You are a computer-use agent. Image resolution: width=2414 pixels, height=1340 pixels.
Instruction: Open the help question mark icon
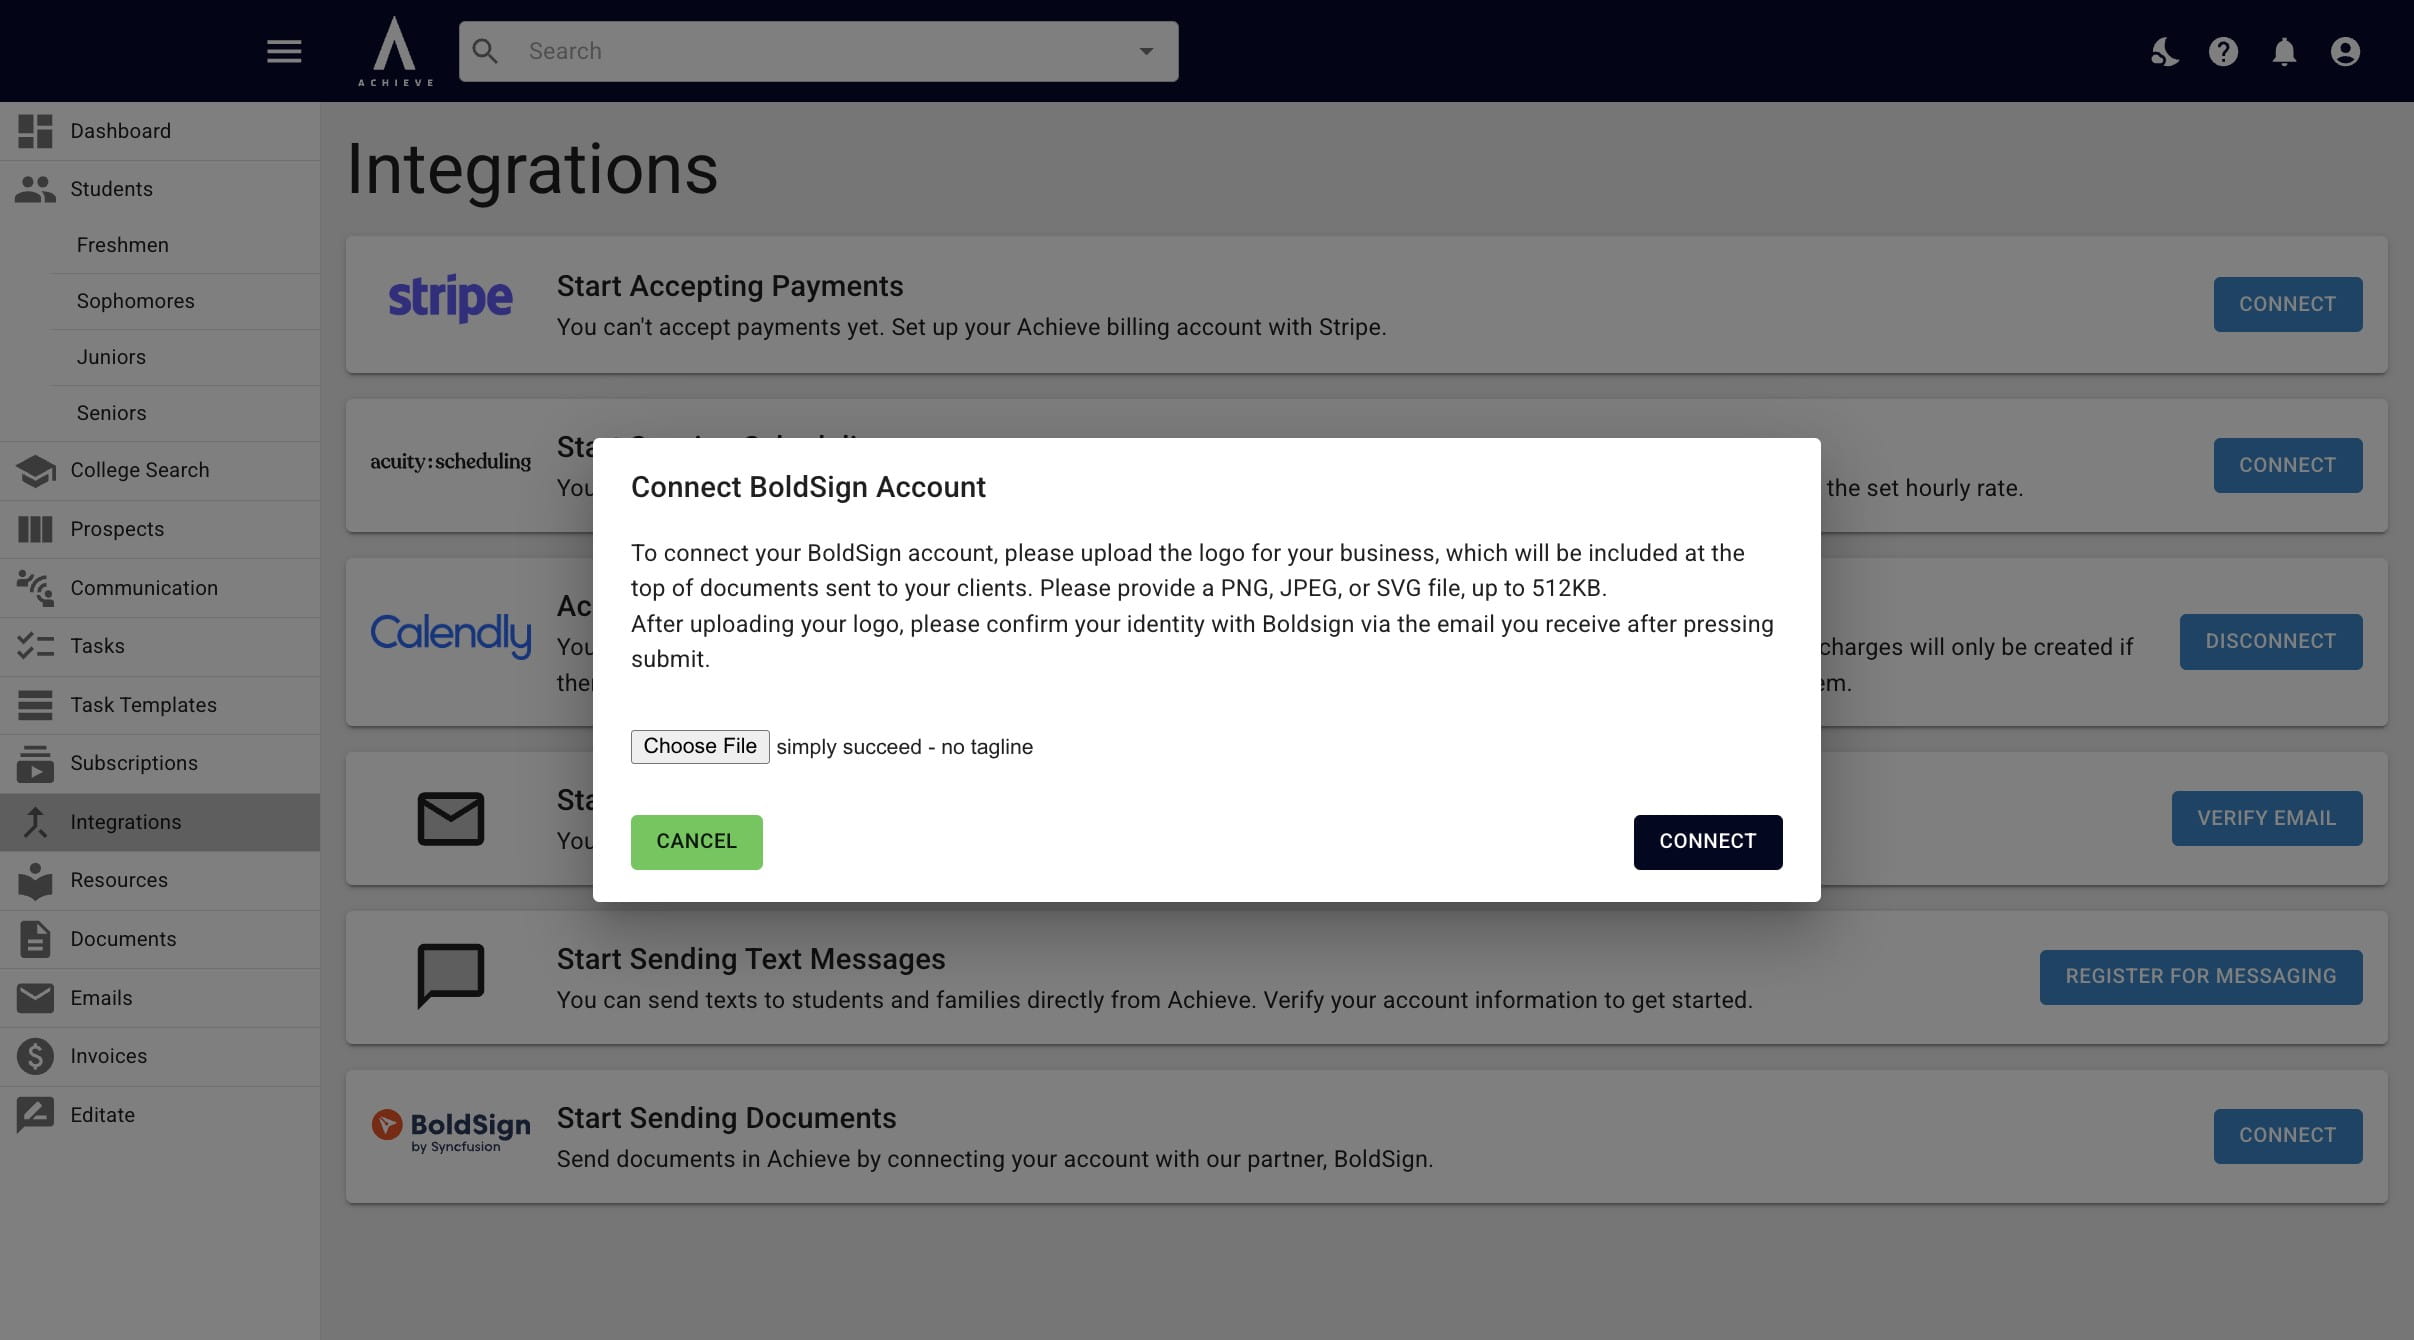(2223, 51)
